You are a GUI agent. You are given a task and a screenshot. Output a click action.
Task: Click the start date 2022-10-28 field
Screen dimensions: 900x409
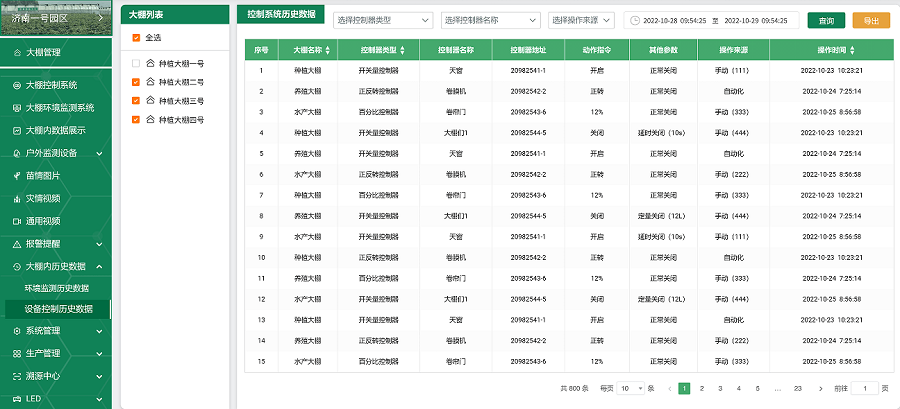pos(675,20)
